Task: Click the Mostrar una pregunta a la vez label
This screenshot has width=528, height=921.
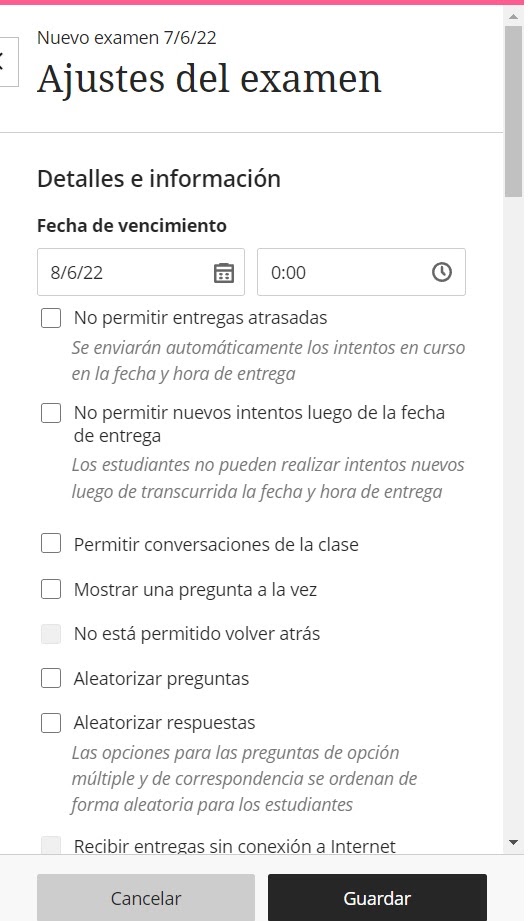Action: coord(196,589)
